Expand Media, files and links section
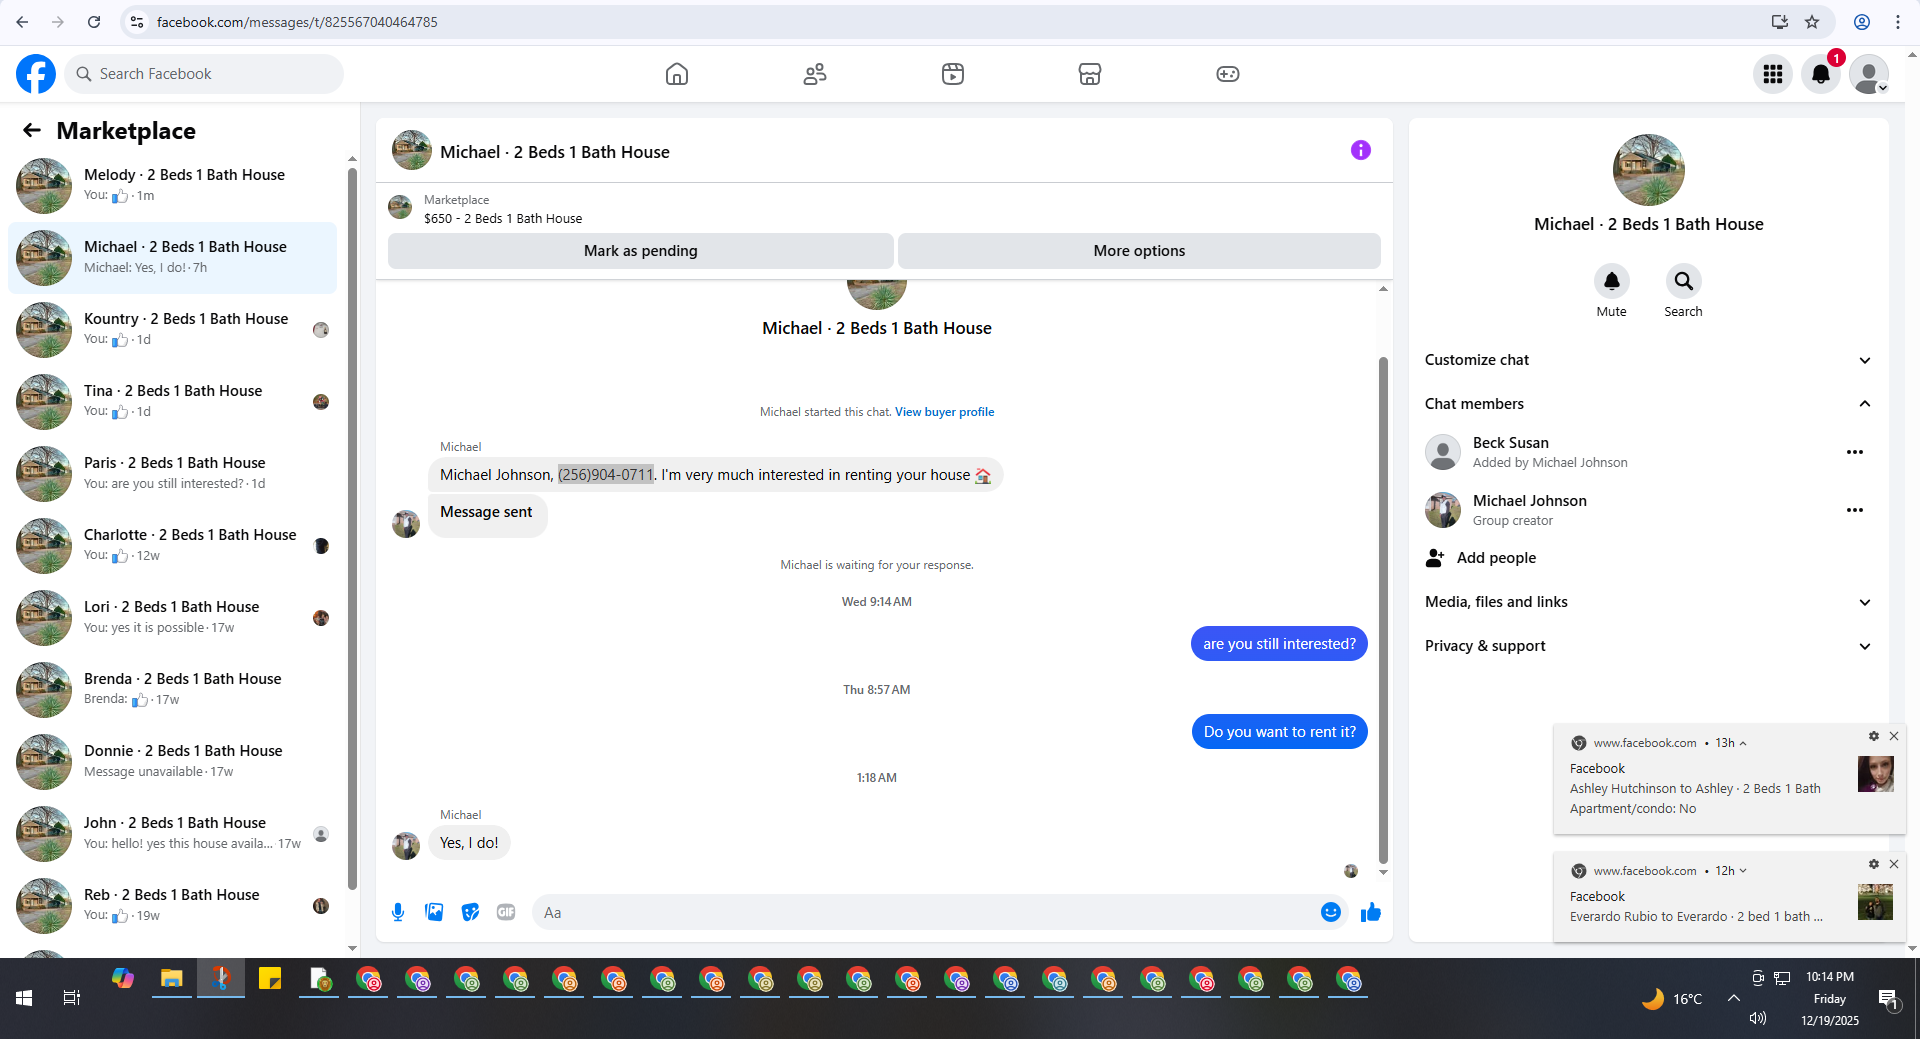This screenshot has width=1920, height=1039. (x=1649, y=602)
